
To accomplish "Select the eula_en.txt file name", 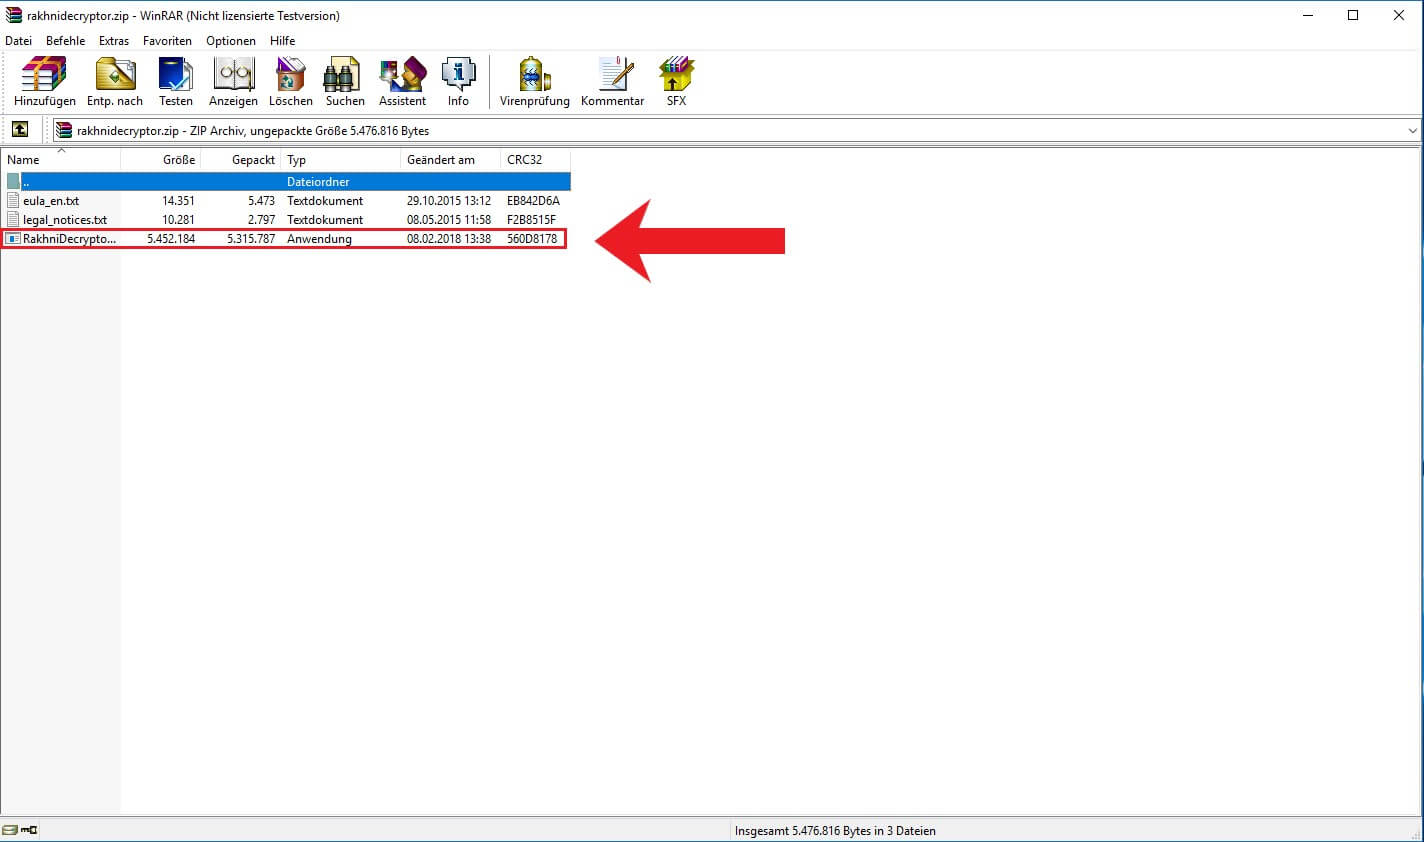I will [51, 201].
